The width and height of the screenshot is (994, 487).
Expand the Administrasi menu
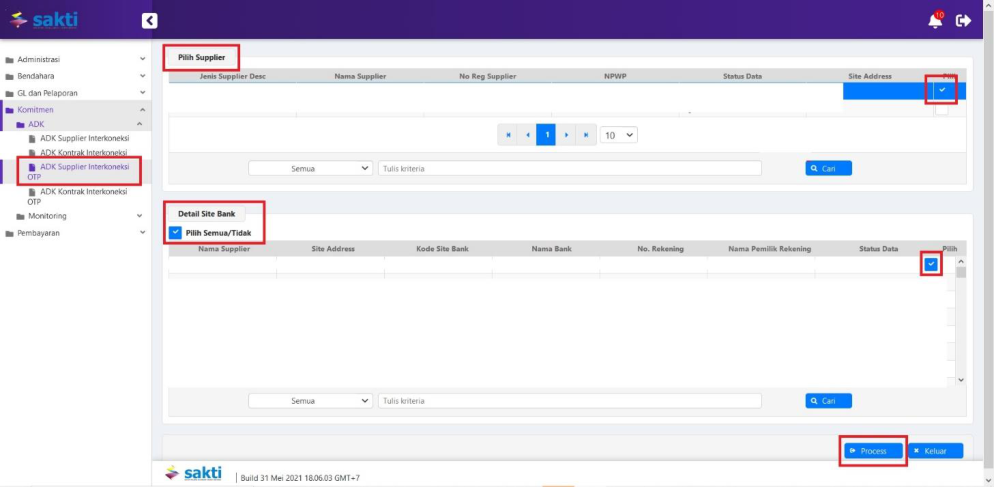[x=75, y=59]
